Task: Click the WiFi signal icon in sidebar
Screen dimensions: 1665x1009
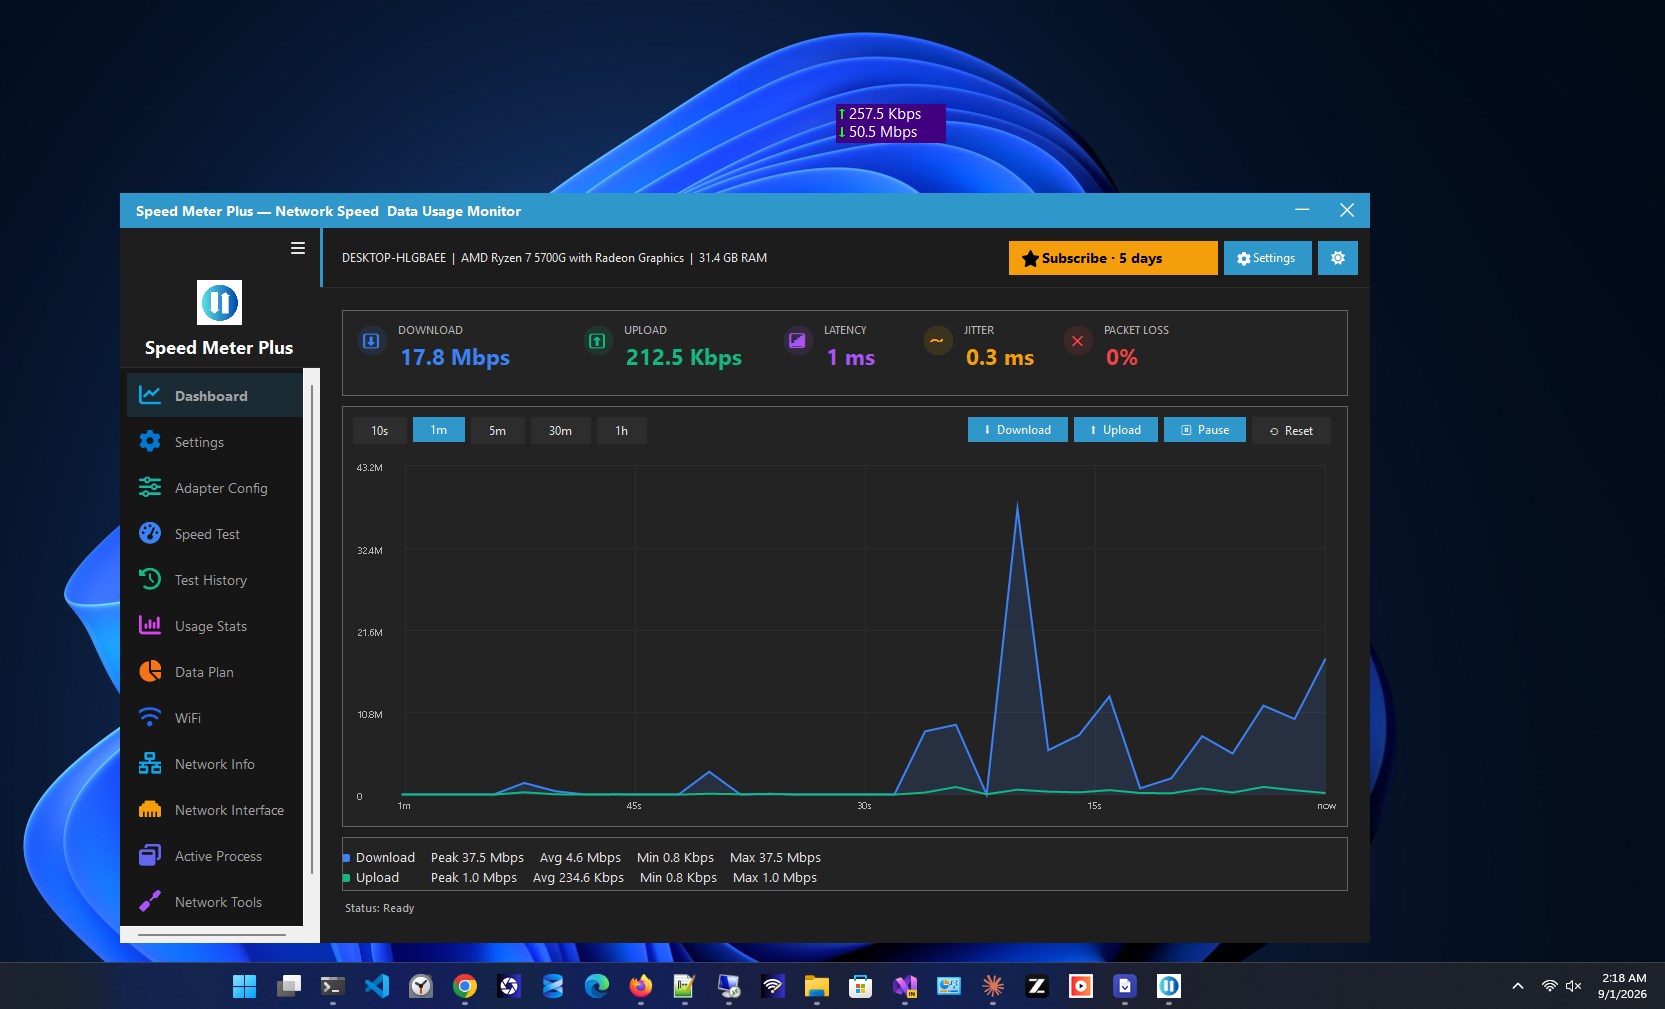Action: click(150, 717)
